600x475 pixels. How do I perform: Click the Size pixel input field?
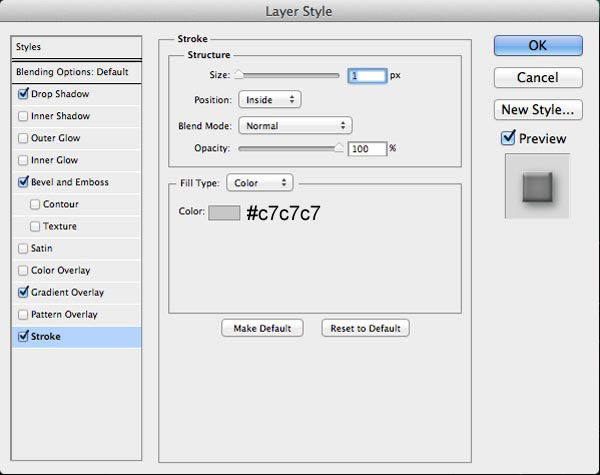[x=367, y=76]
